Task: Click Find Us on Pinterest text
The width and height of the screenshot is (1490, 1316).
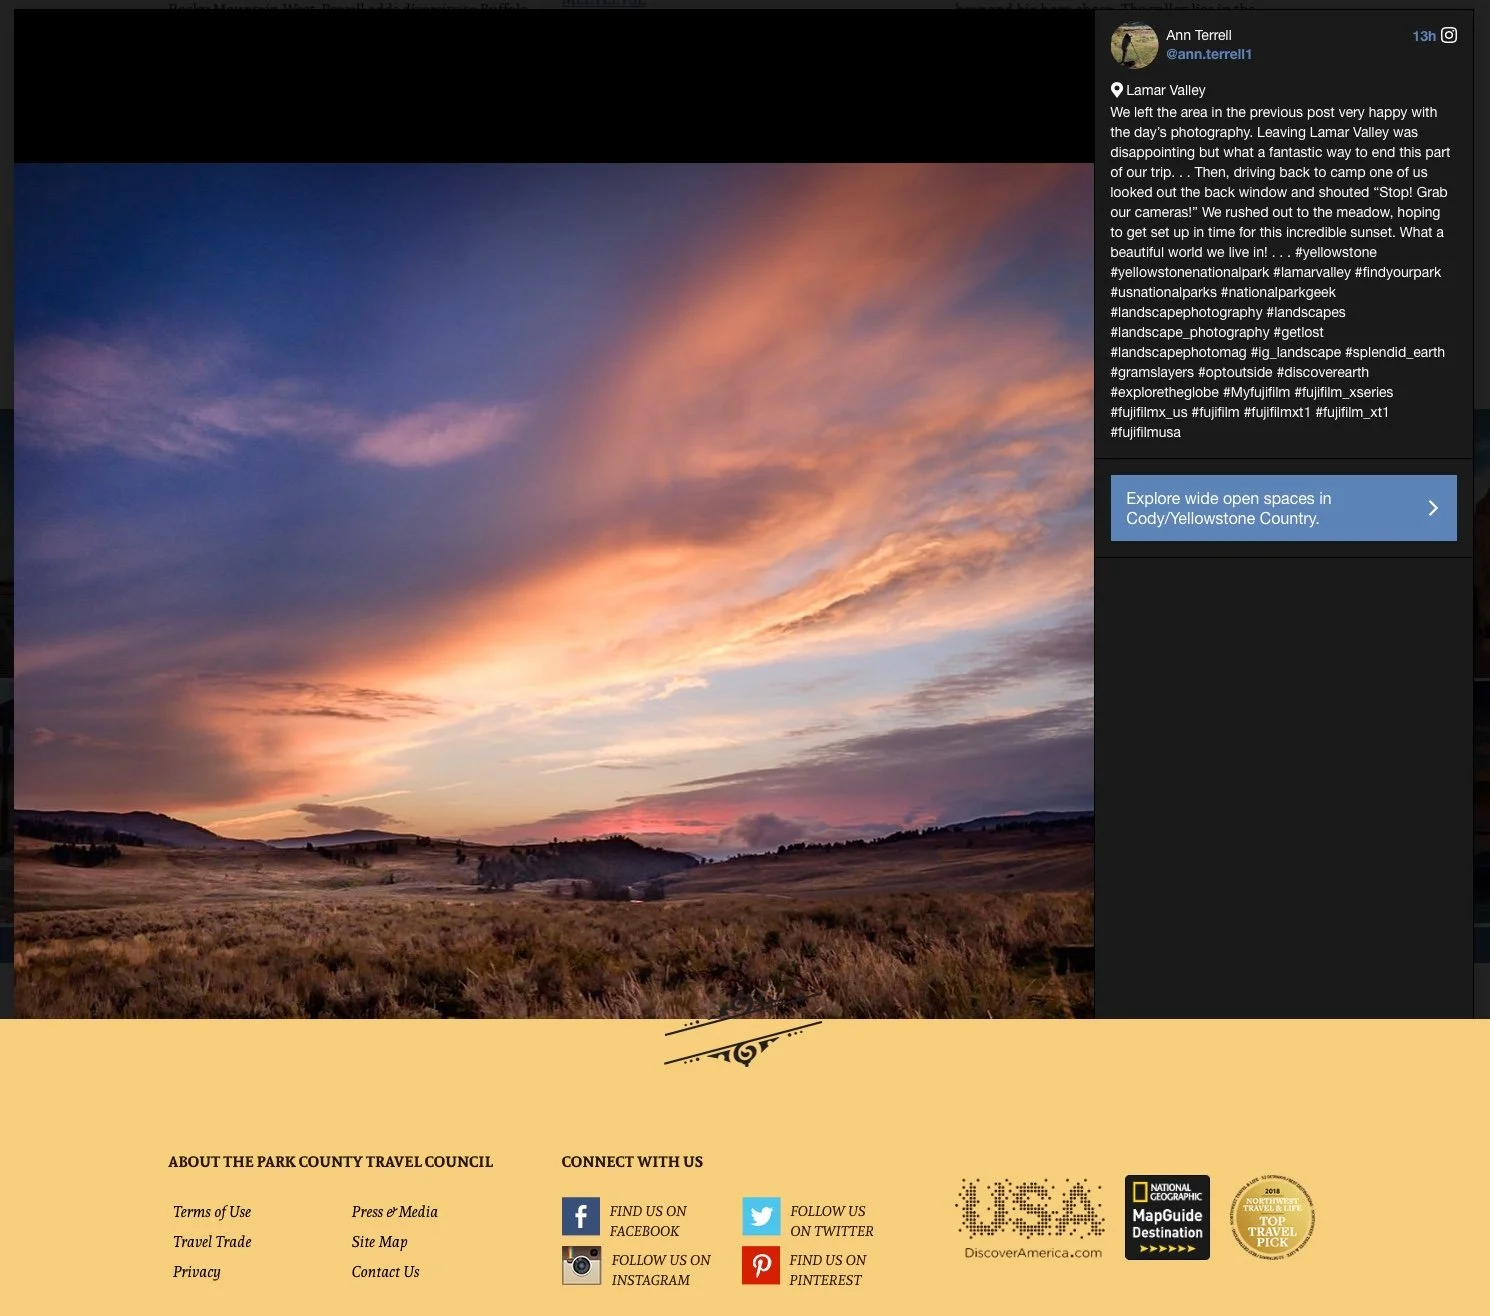Action: pos(828,1270)
